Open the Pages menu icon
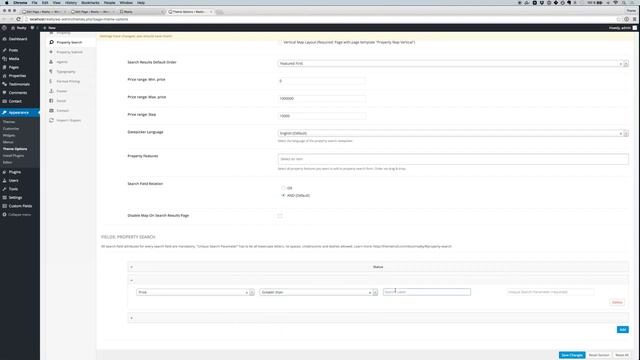The image size is (640, 360). (4, 67)
